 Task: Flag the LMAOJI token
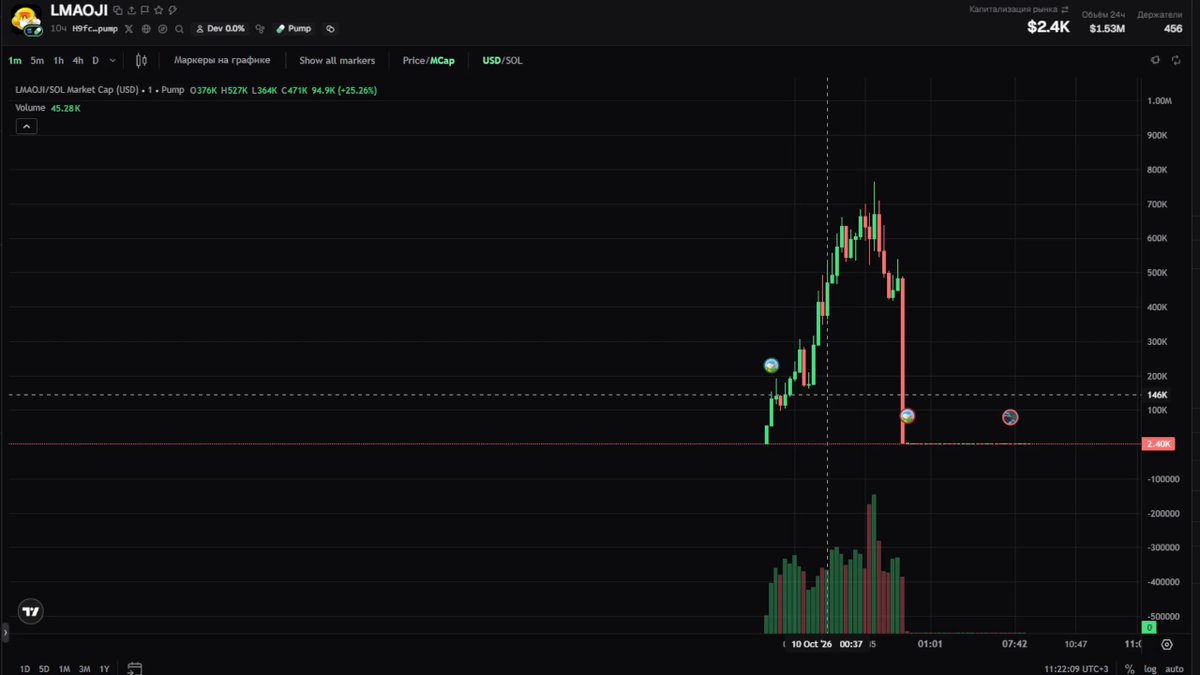tap(145, 10)
